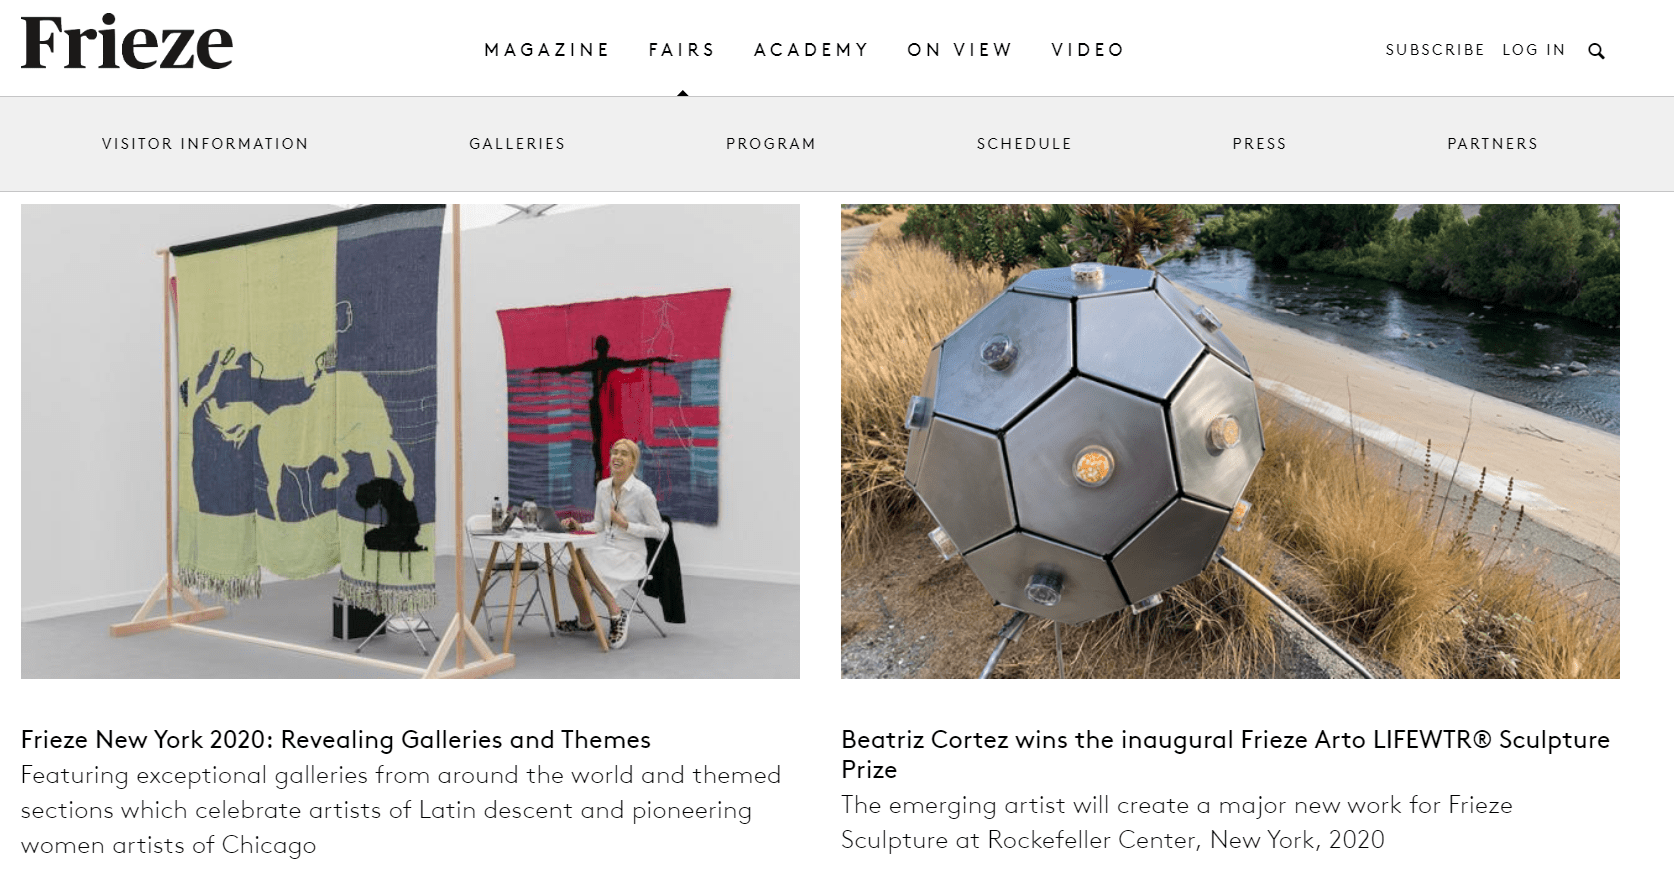The width and height of the screenshot is (1674, 869).
Task: Open the Fairs menu
Action: tap(682, 50)
